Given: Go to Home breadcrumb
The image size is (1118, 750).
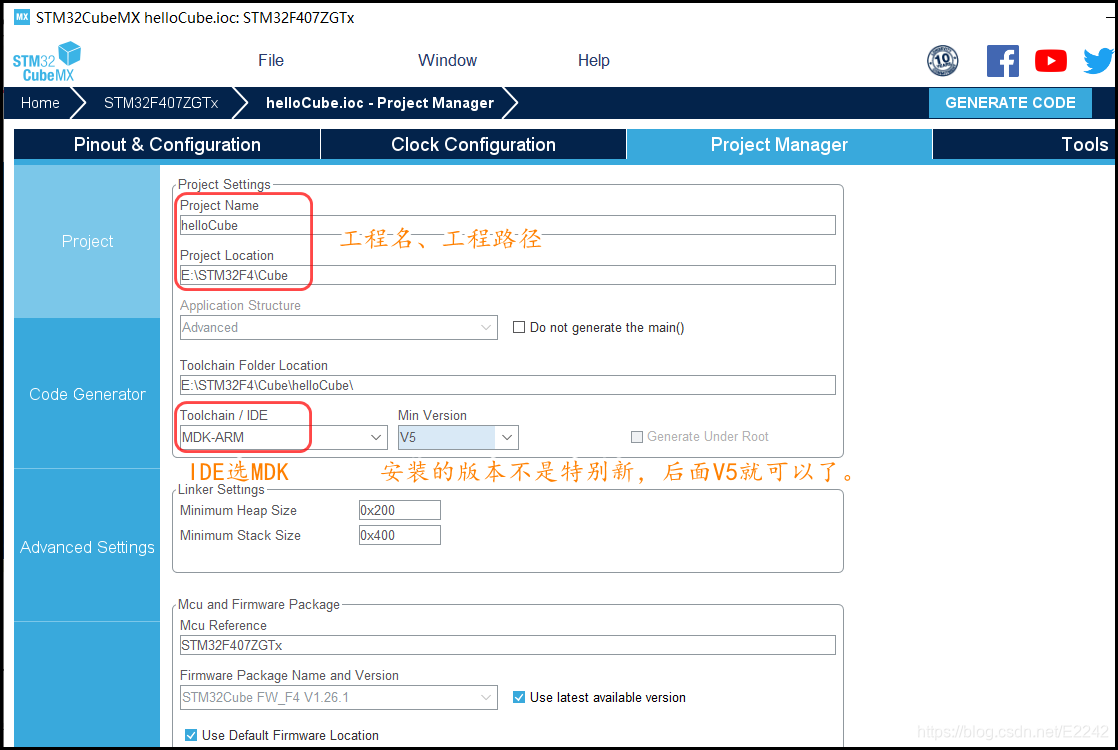Looking at the screenshot, I should coord(40,103).
